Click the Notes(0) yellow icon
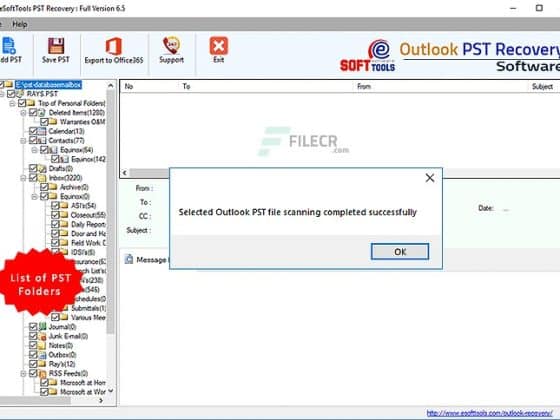Image resolution: width=560 pixels, height=420 pixels. tap(42, 345)
